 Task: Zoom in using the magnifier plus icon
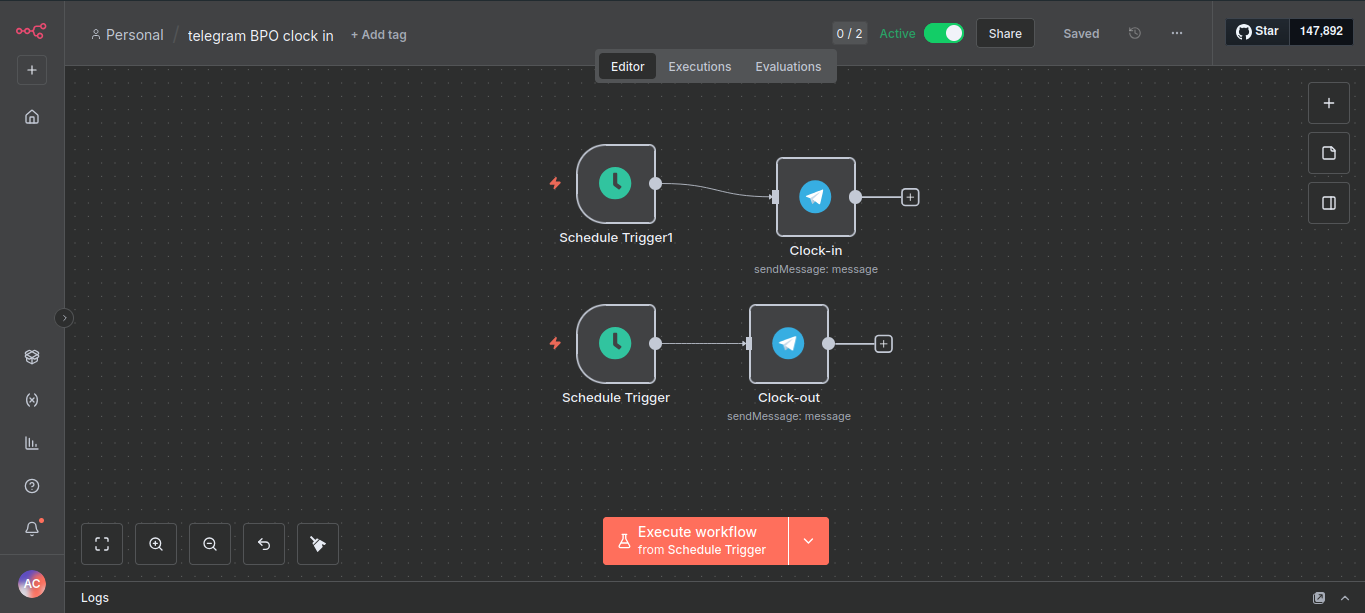coord(155,543)
